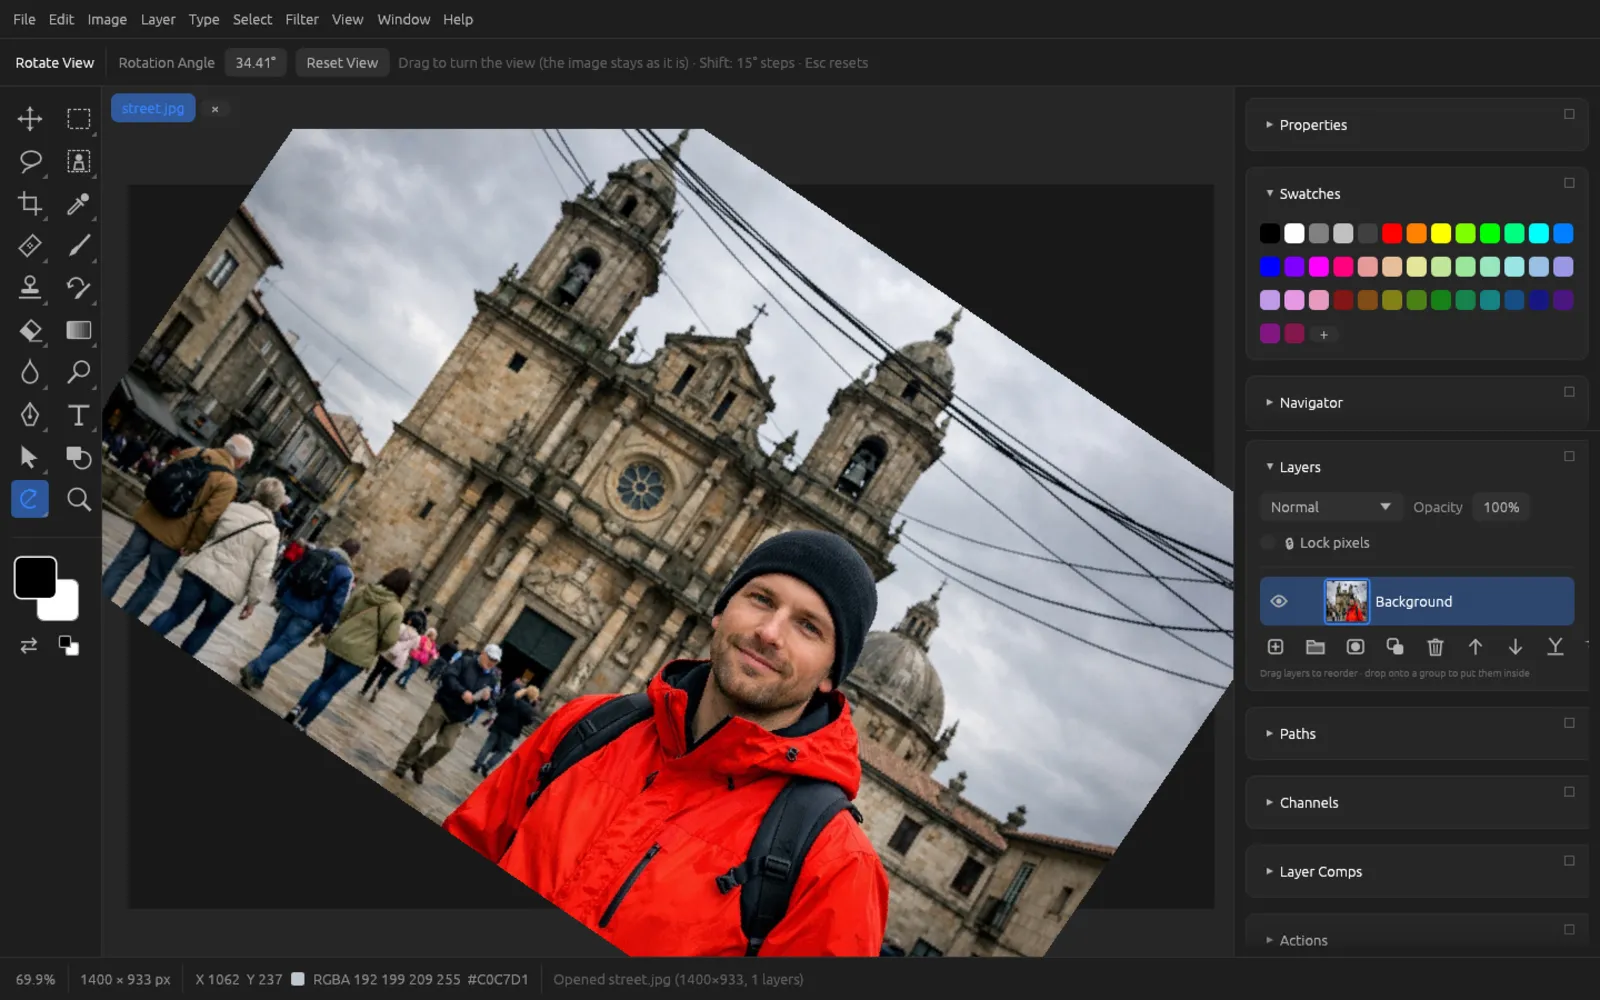Click the black foreground color box
1600x1000 pixels.
pos(35,577)
